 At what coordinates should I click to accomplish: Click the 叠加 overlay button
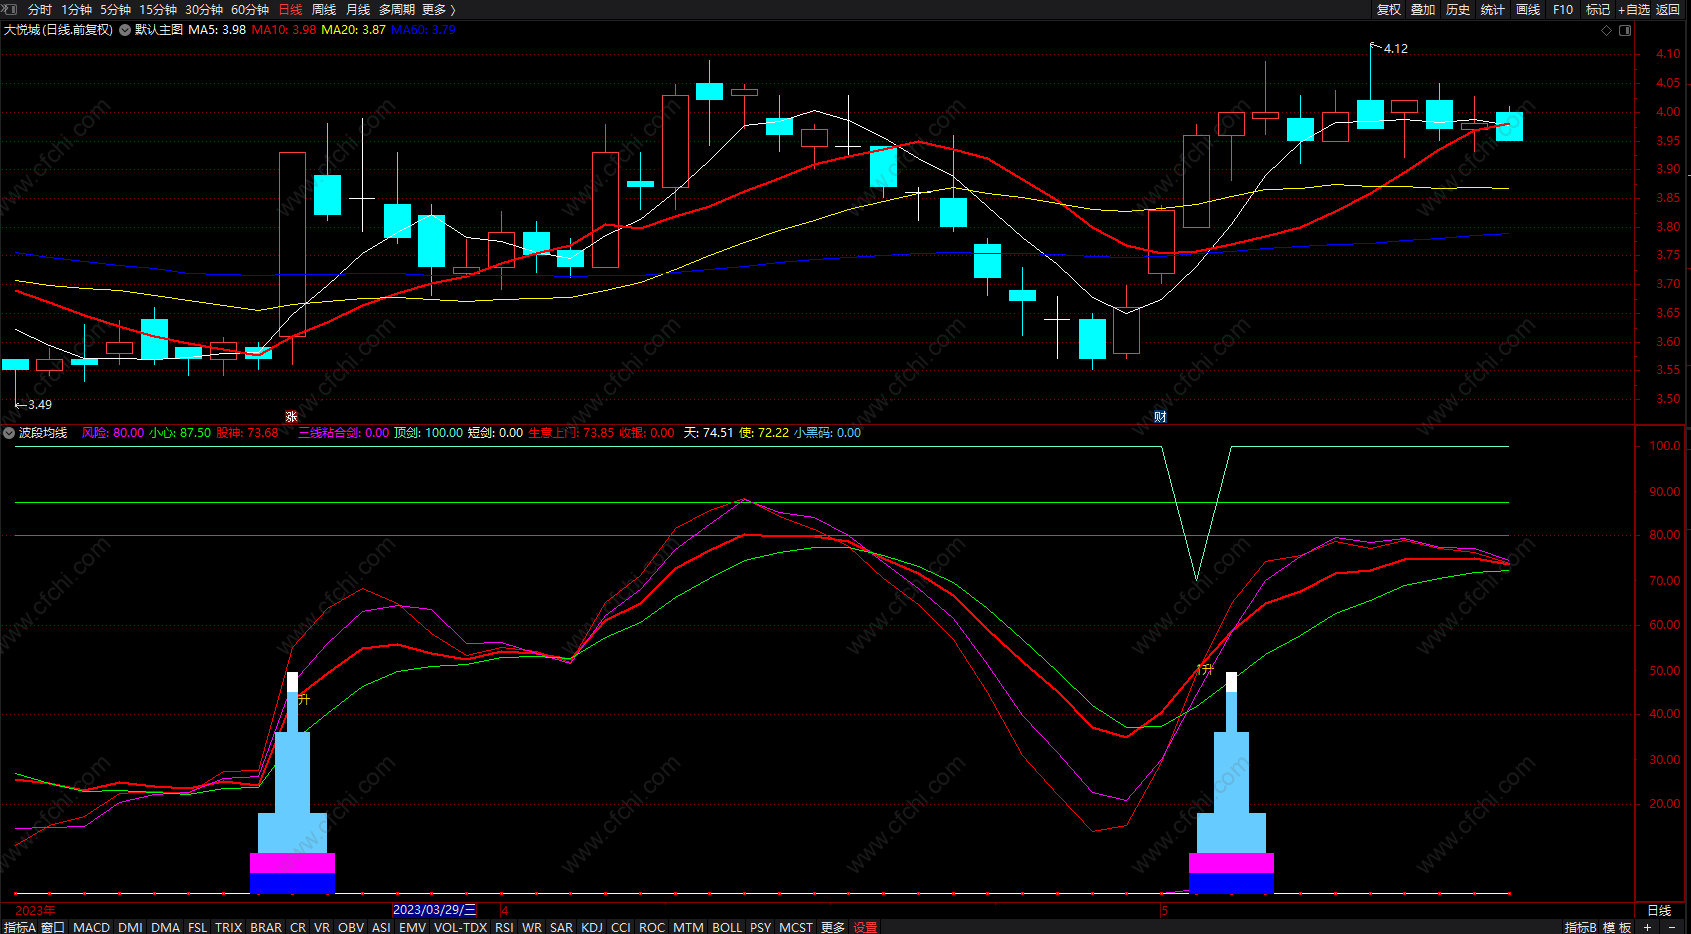[x=1423, y=9]
